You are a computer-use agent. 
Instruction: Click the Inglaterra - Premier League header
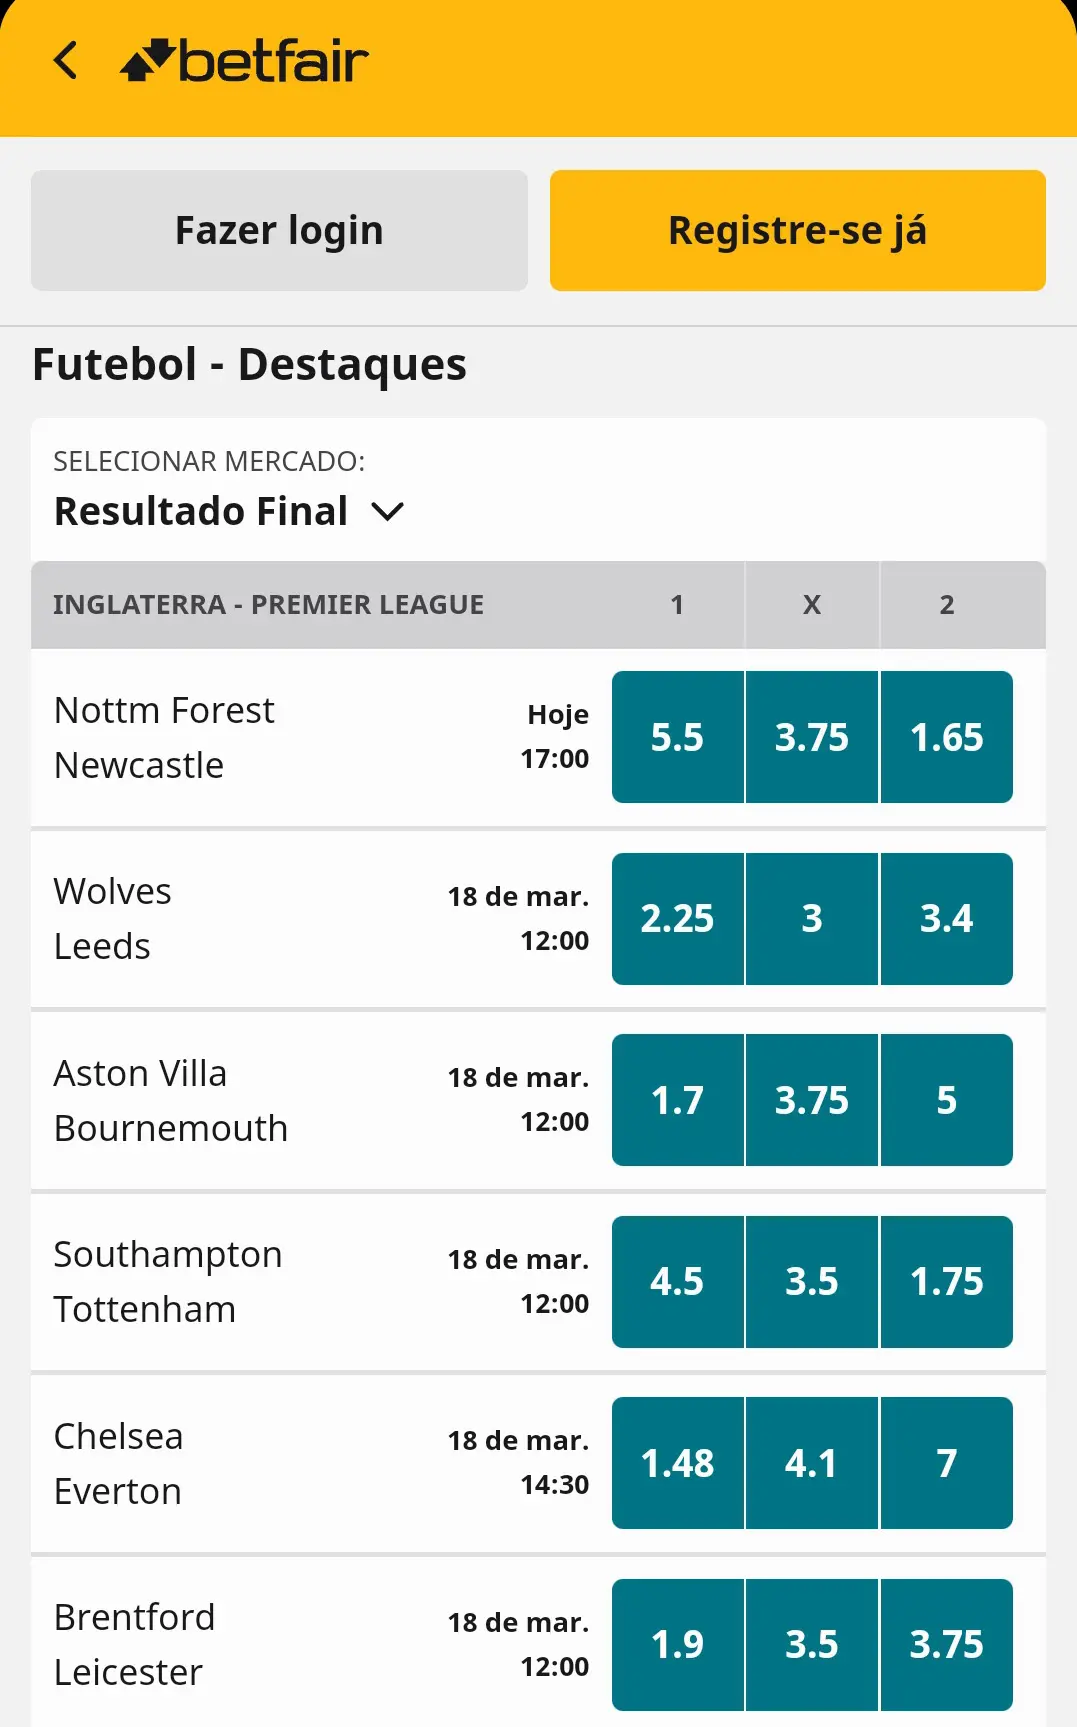pos(270,604)
